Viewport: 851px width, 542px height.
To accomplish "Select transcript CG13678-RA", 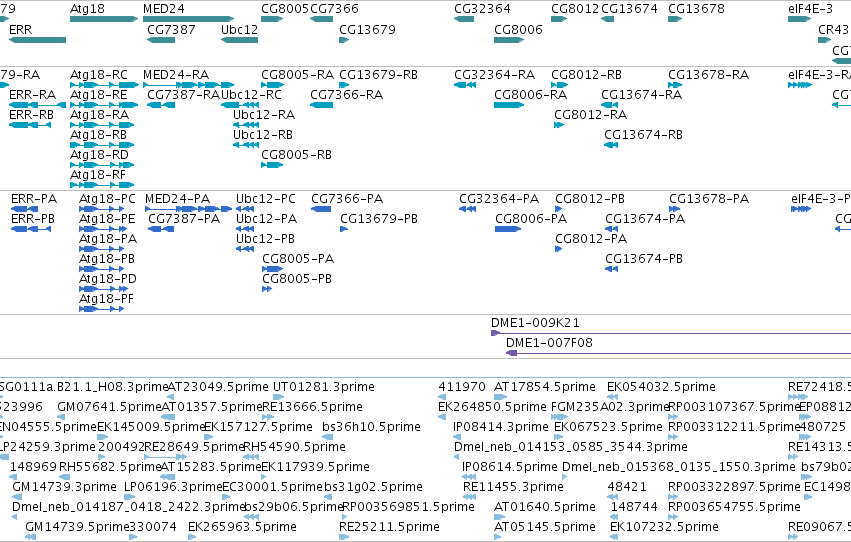I will click(x=708, y=75).
